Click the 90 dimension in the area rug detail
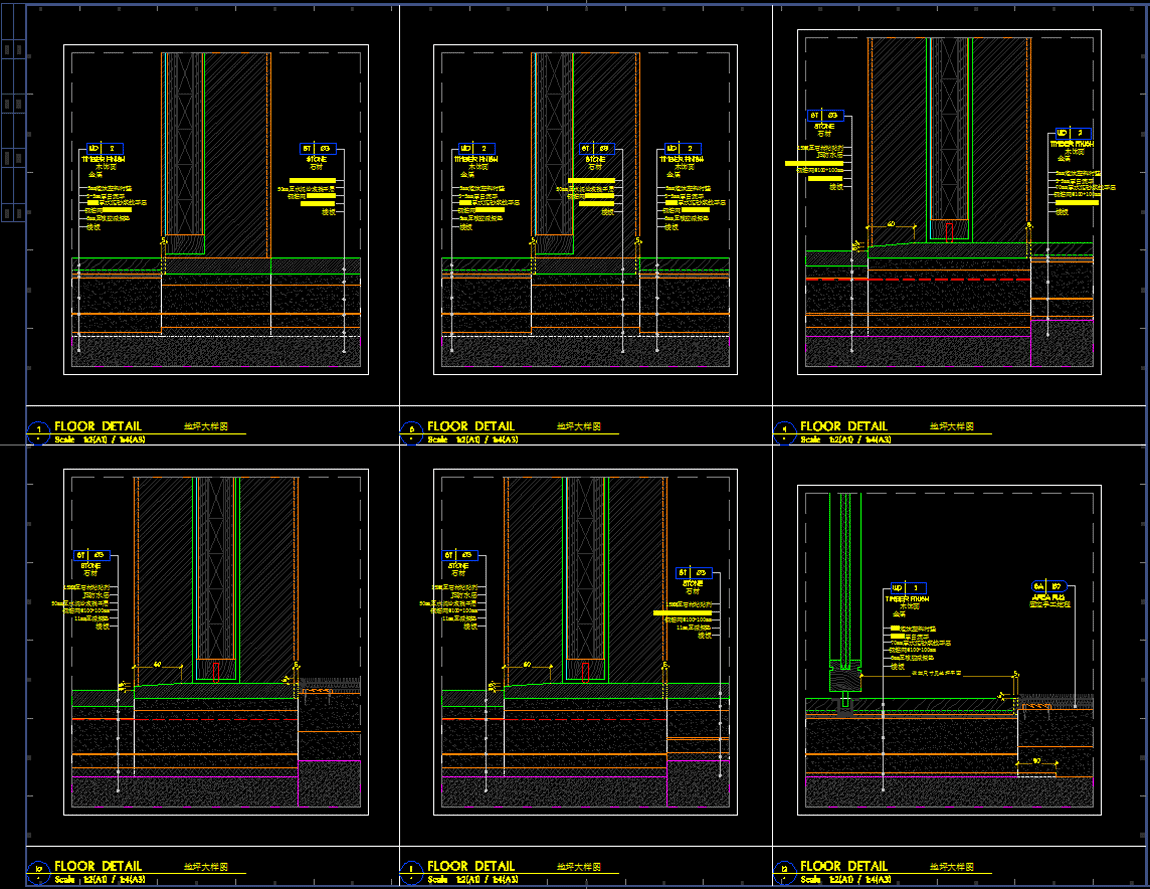 click(1036, 761)
